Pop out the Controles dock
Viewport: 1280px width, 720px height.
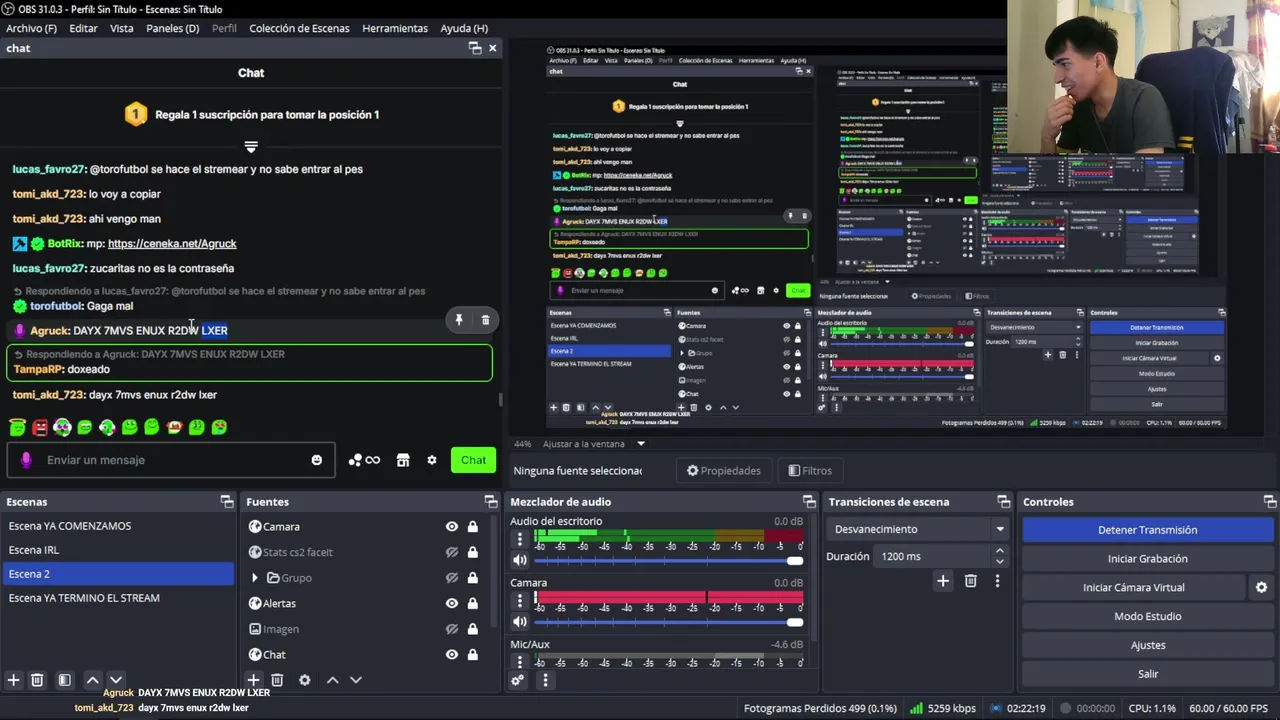pos(1270,502)
